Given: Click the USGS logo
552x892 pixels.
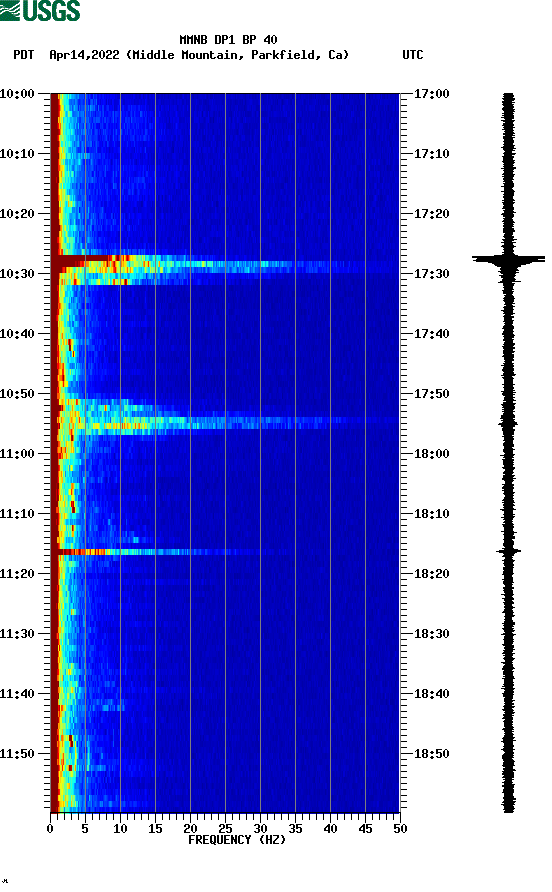Looking at the screenshot, I should coord(40,10).
